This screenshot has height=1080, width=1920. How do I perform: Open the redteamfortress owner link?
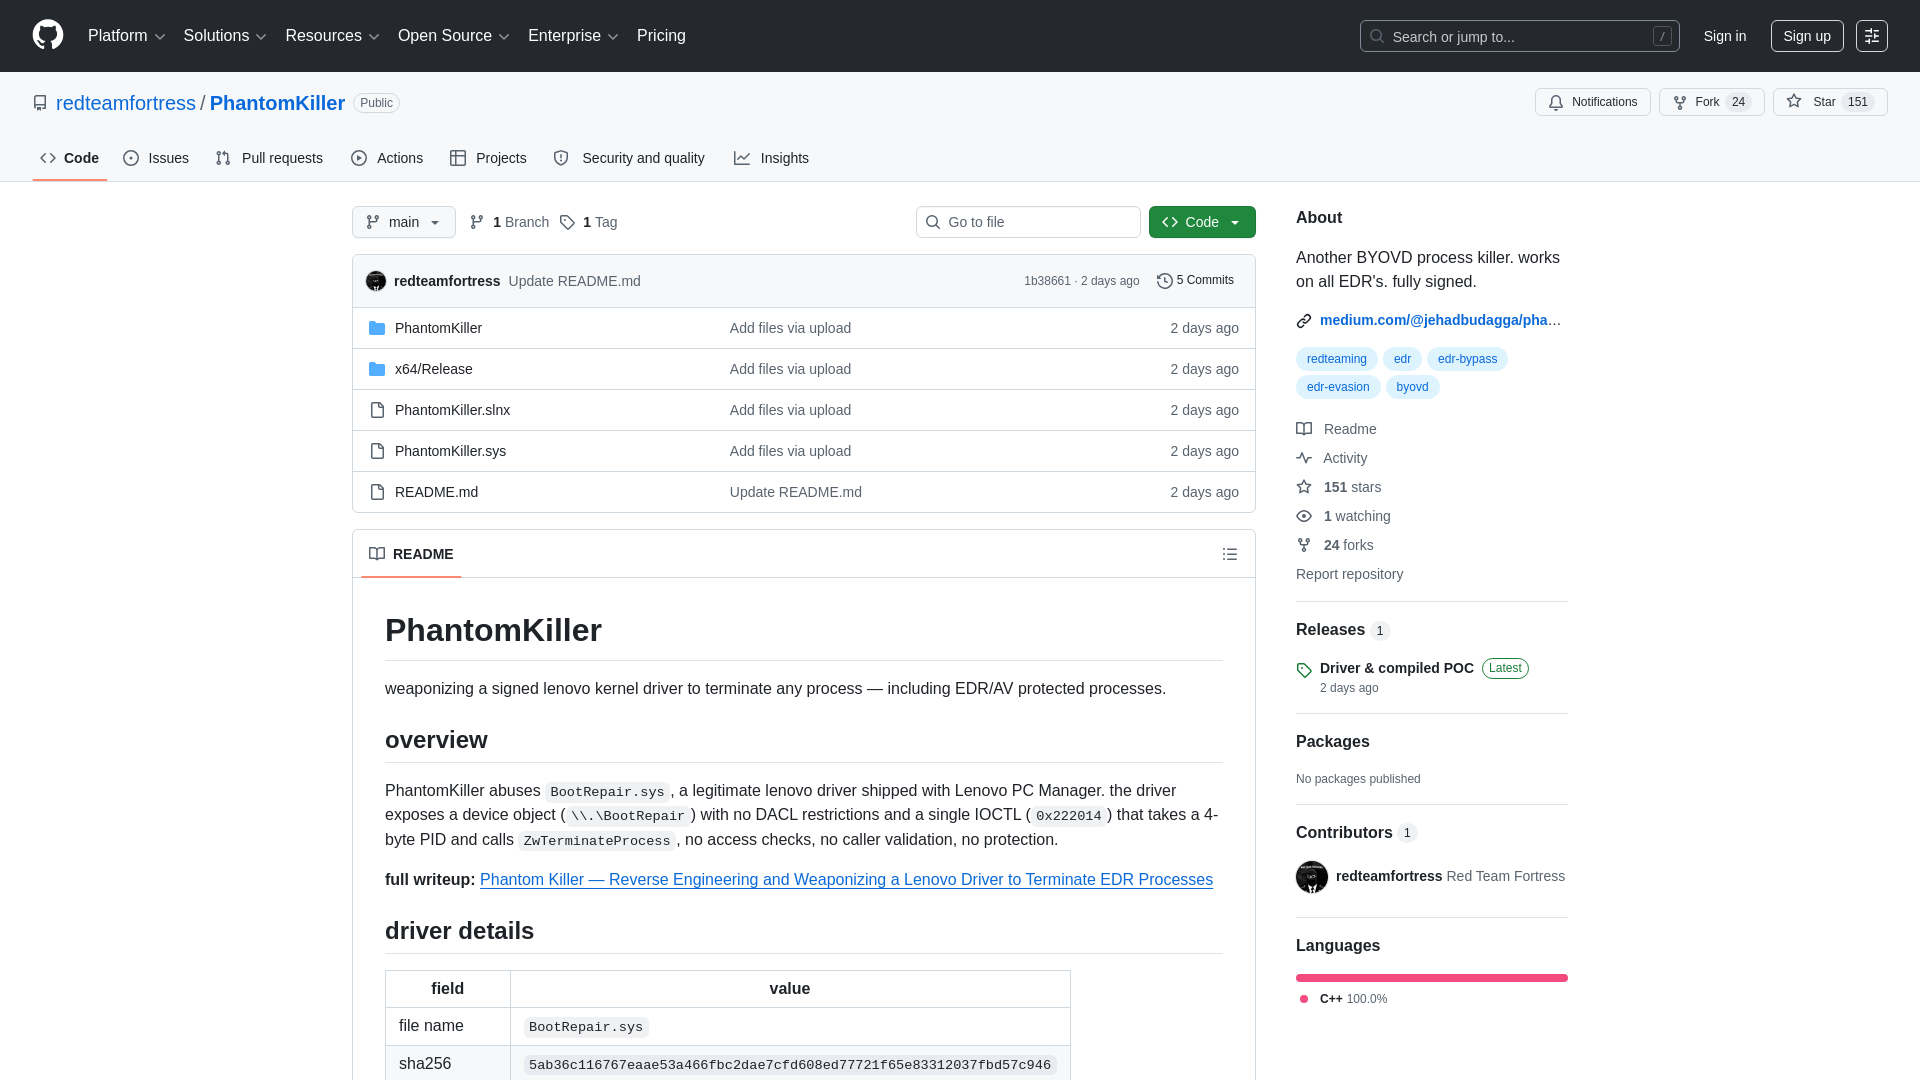tap(126, 103)
